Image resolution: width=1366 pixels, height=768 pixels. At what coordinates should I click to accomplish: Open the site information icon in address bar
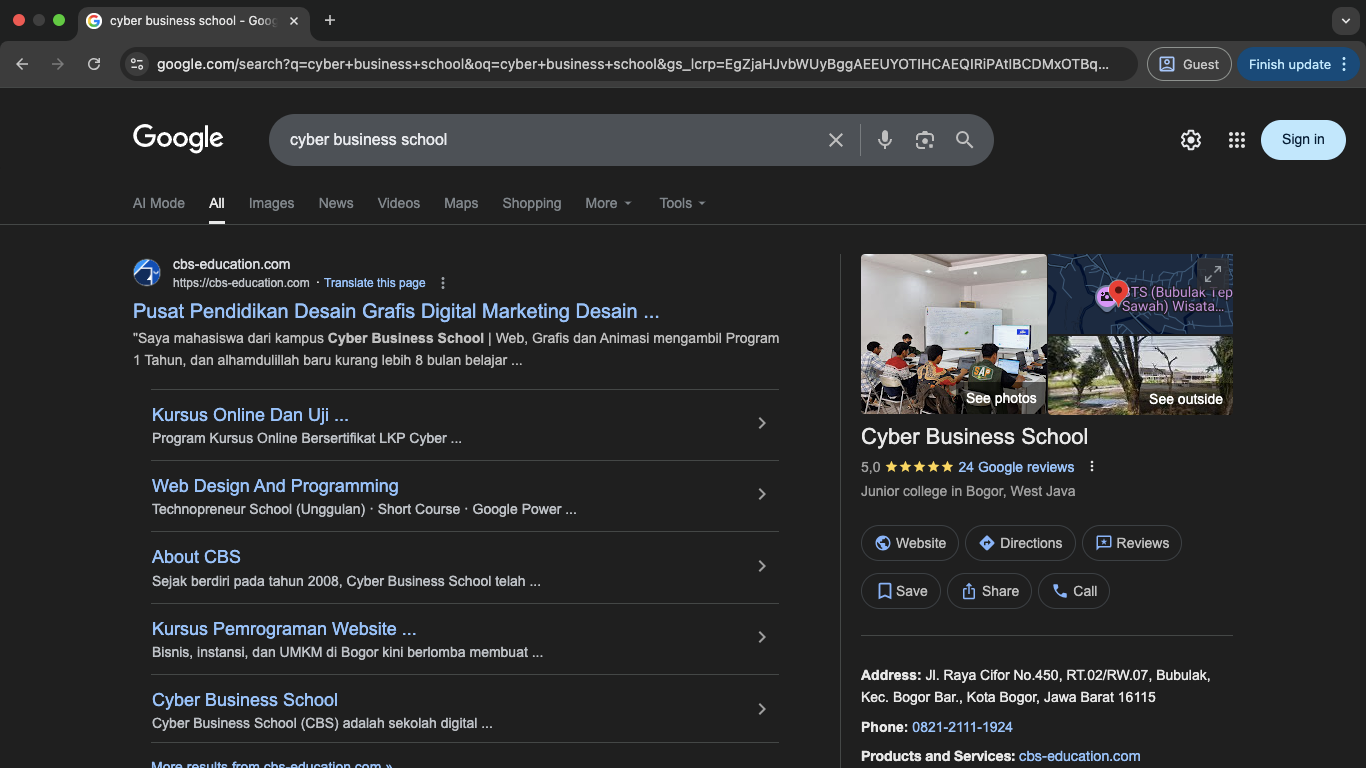[137, 64]
